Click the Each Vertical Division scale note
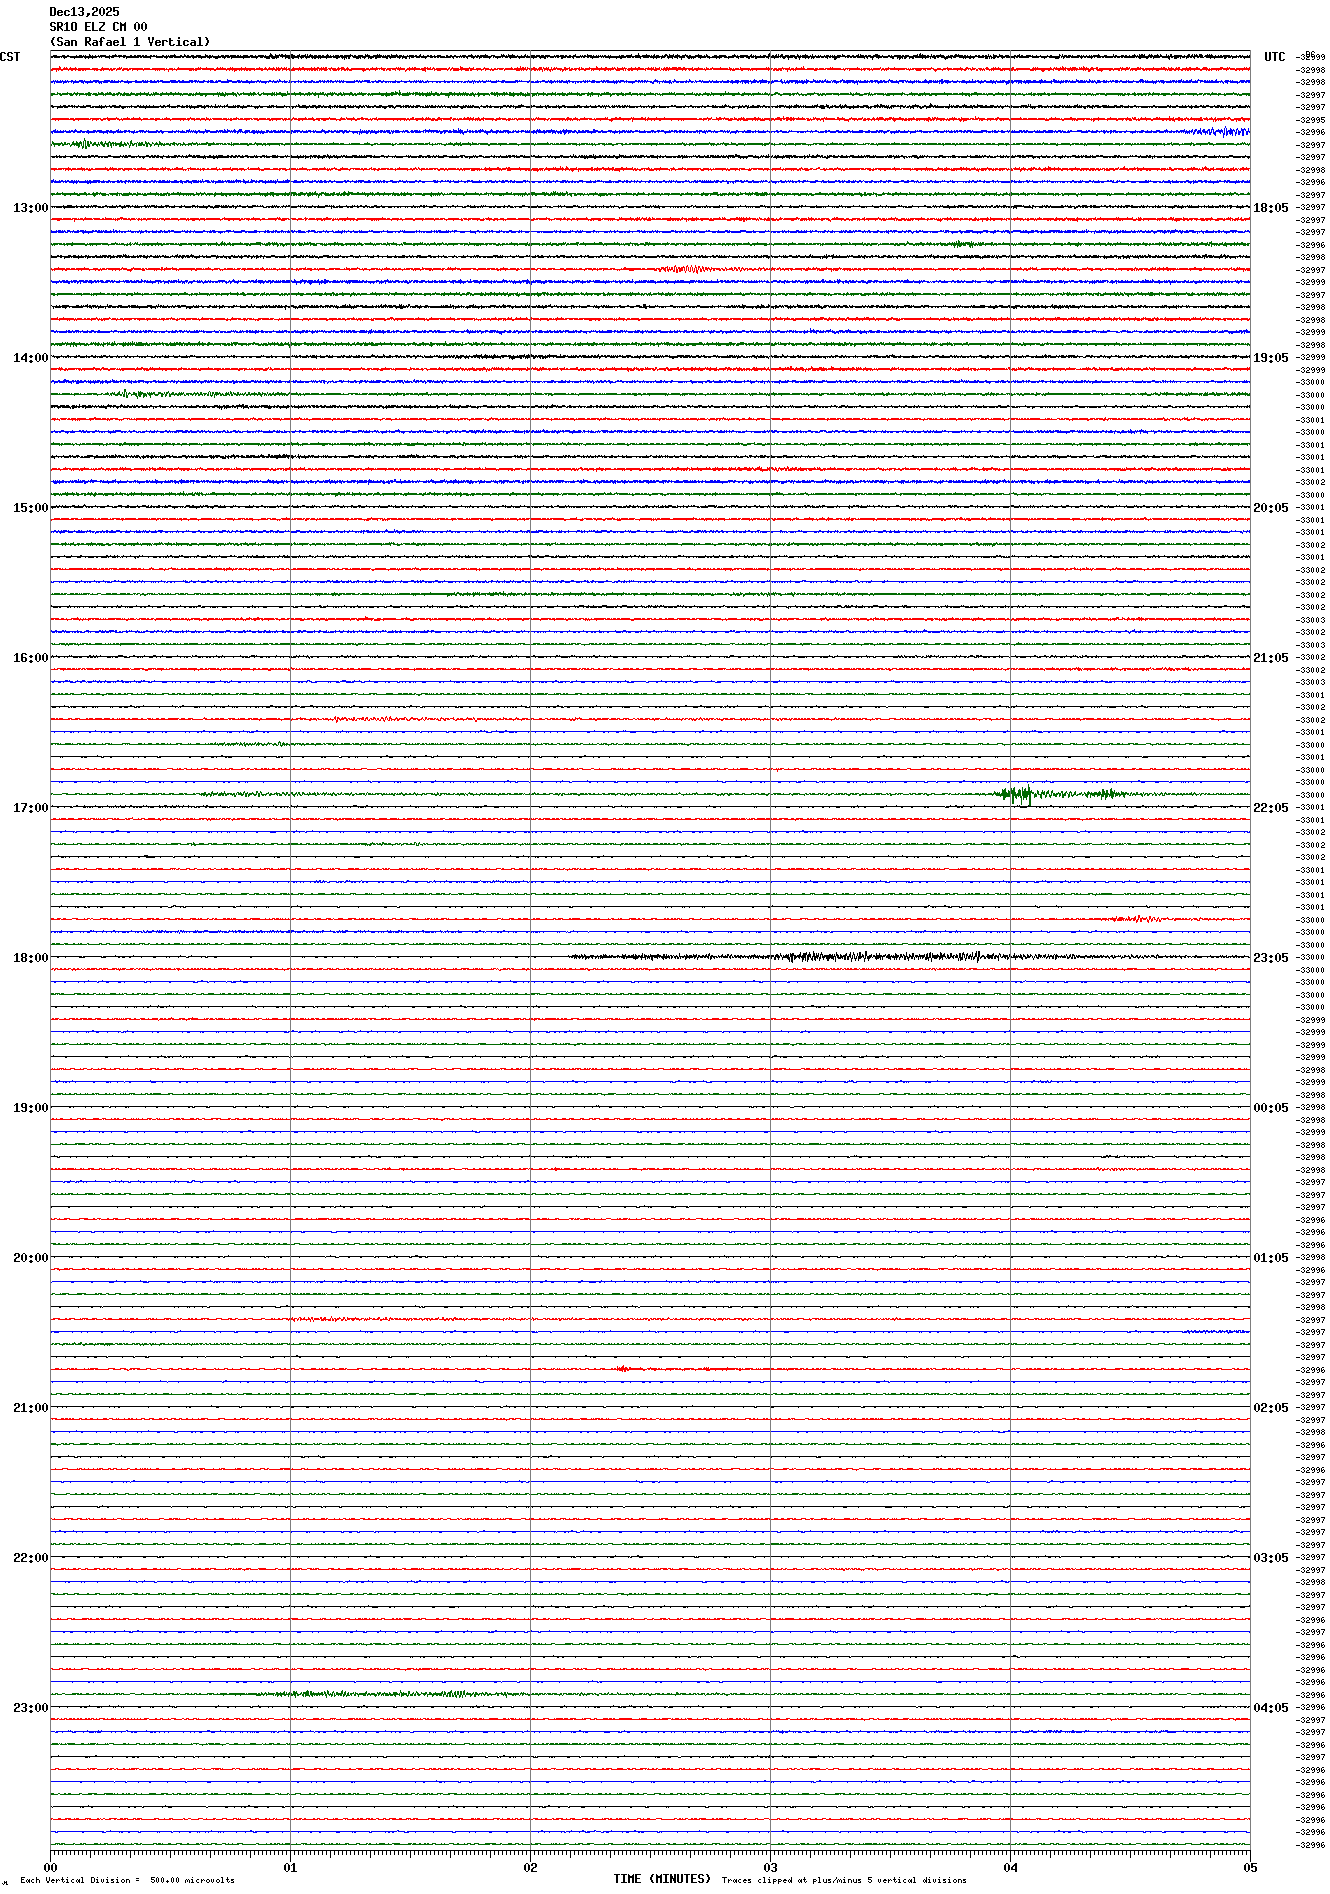The height and width of the screenshot is (1894, 1330). click(x=127, y=1880)
